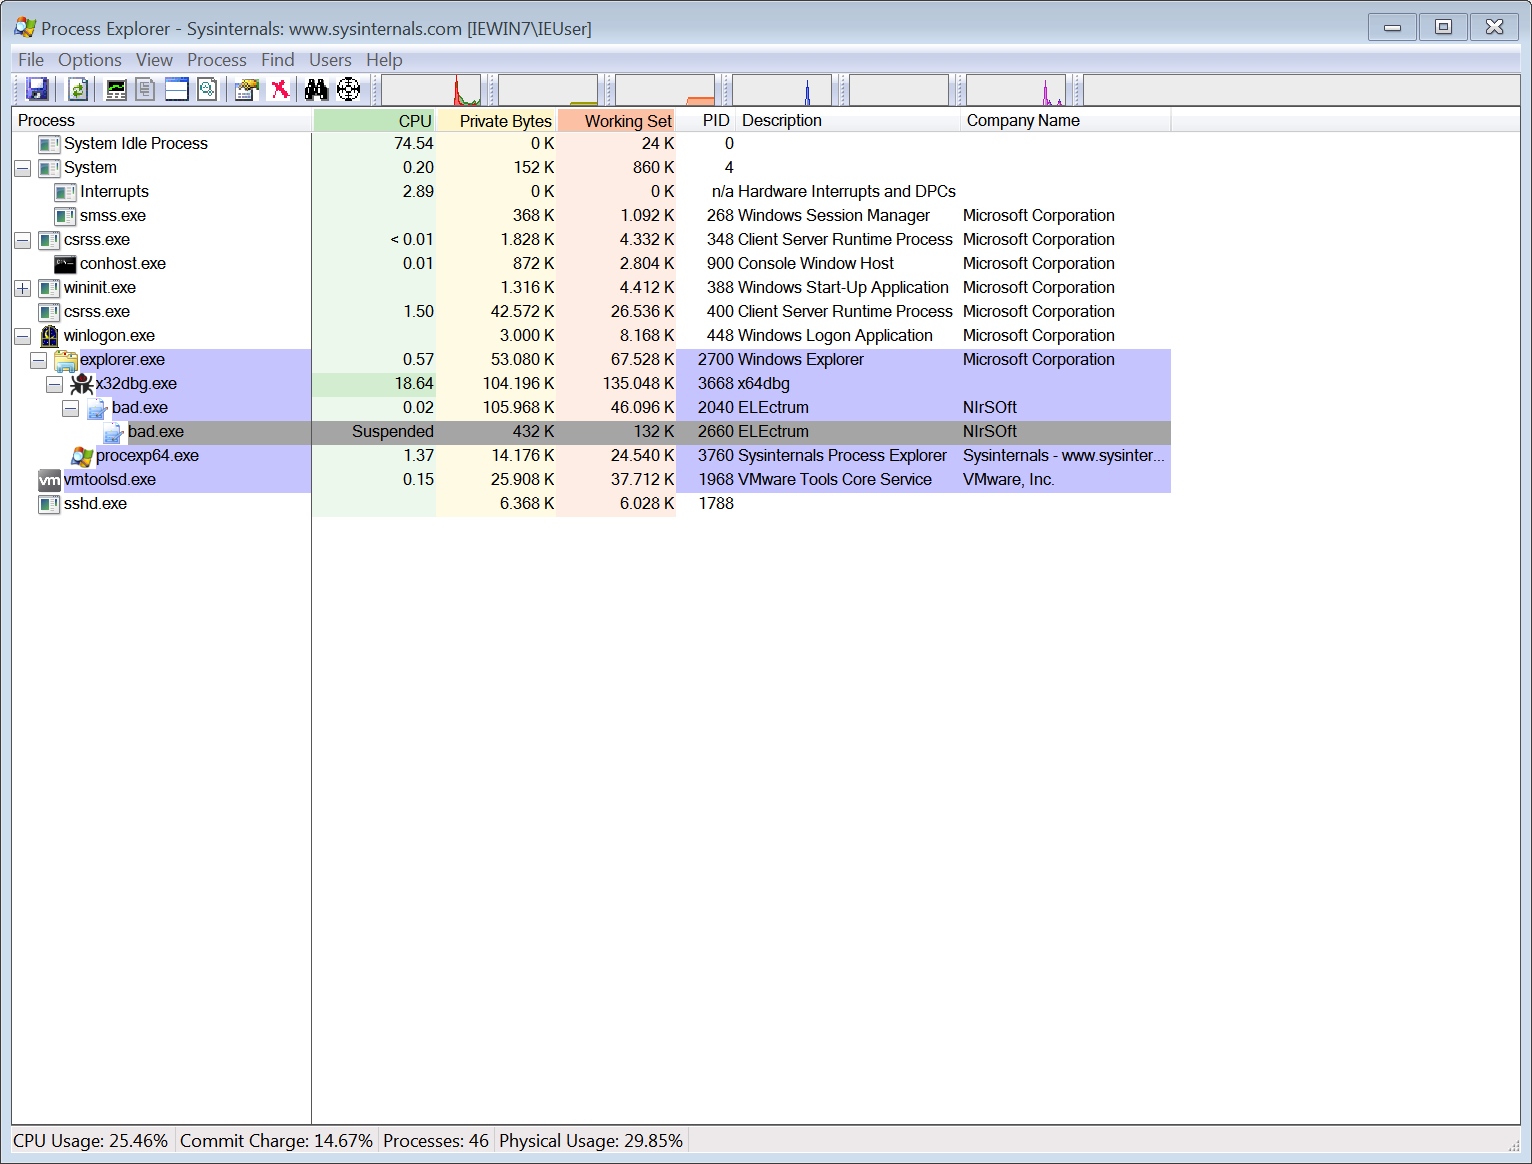Open the physical memory mini graph in toolbar
This screenshot has height=1164, width=1532.
pyautogui.click(x=665, y=90)
